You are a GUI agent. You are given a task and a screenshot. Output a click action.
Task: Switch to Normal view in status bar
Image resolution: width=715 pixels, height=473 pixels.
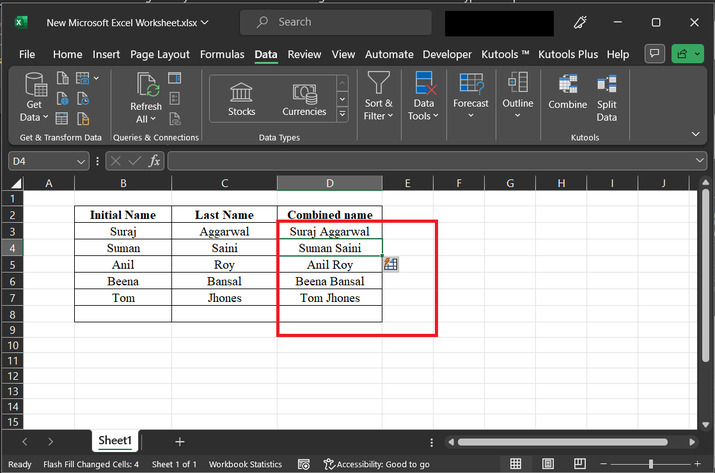(516, 464)
